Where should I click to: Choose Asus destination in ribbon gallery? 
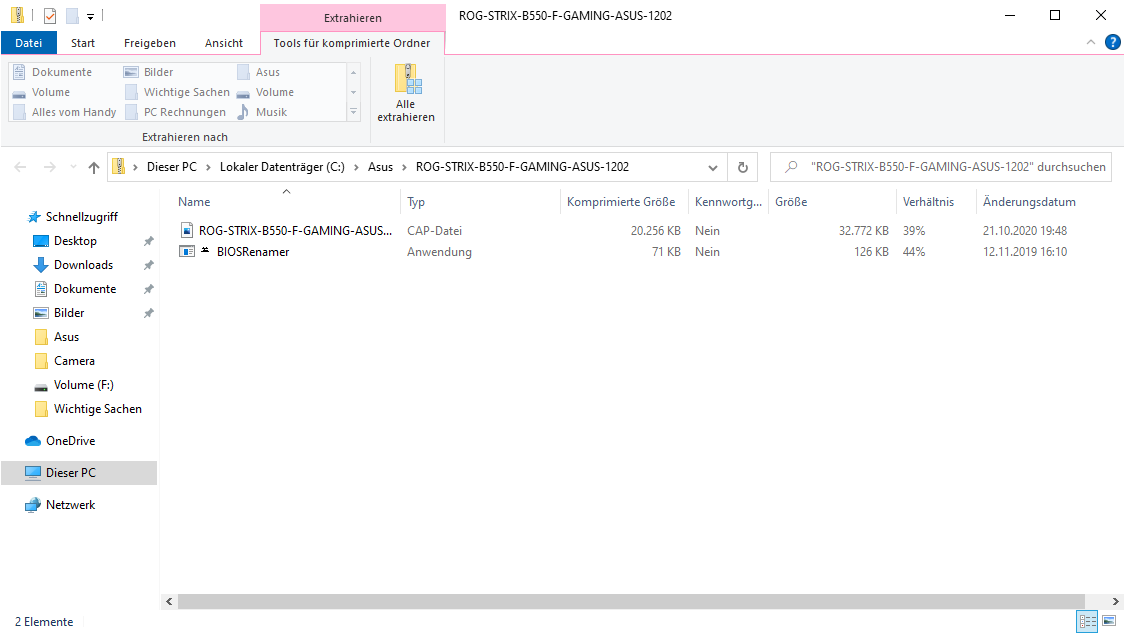coord(258,72)
